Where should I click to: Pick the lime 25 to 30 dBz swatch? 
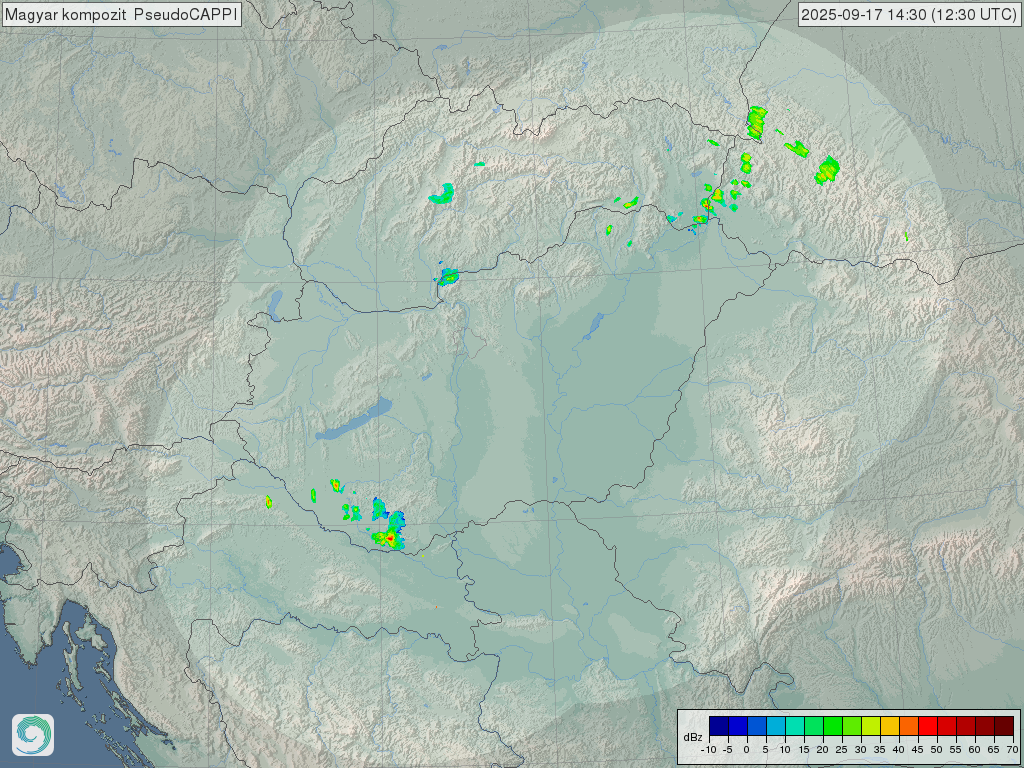852,726
